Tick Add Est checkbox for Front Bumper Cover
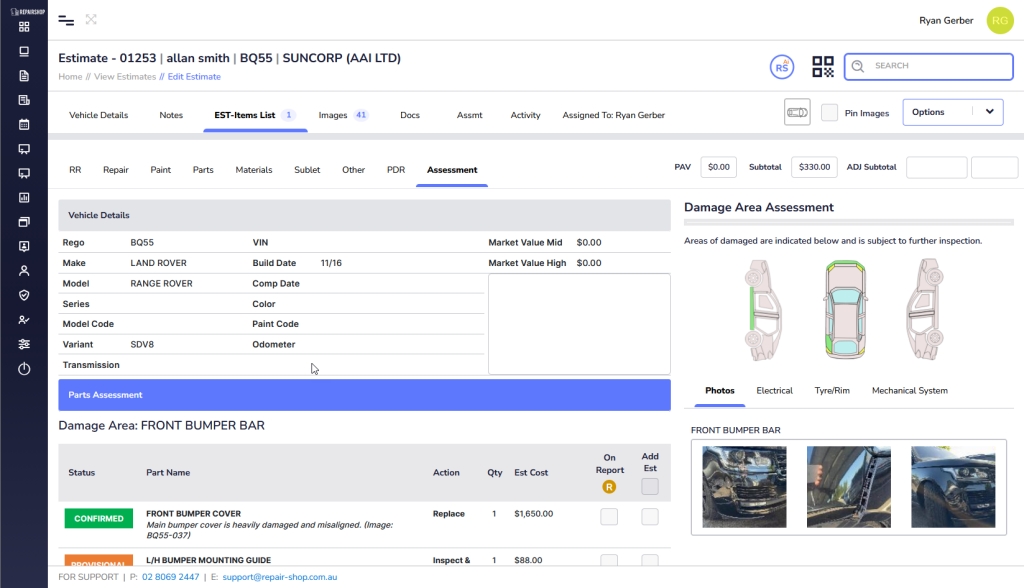1024x588 pixels. point(650,517)
